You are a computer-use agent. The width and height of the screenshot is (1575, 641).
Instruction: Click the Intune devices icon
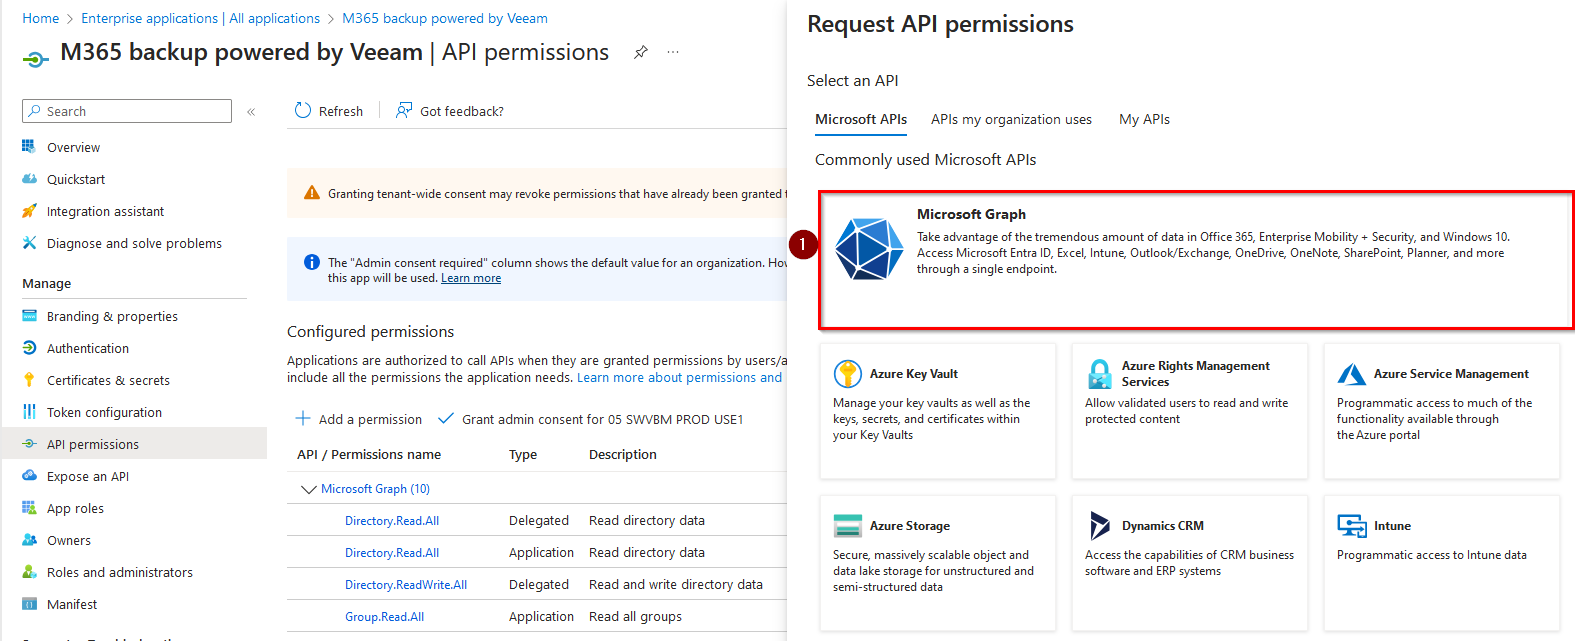[x=1352, y=526]
